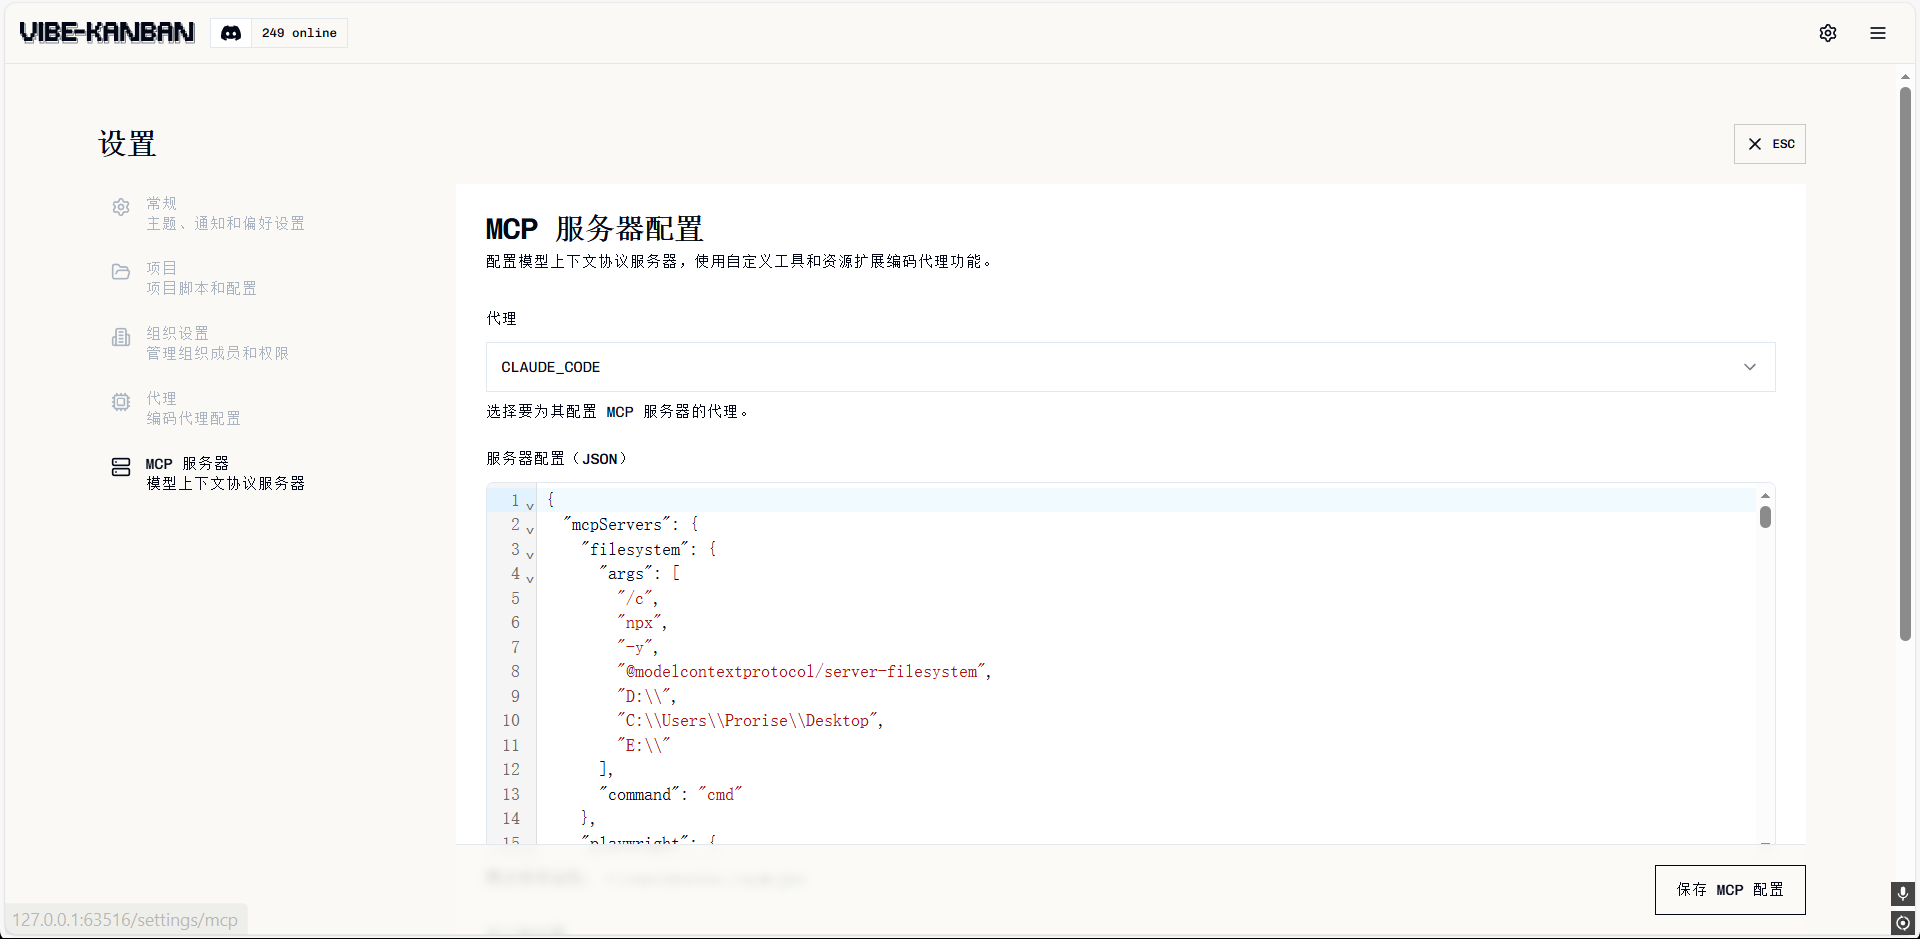The height and width of the screenshot is (939, 1920).
Task: Open the hamburger menu icon
Action: pyautogui.click(x=1877, y=33)
